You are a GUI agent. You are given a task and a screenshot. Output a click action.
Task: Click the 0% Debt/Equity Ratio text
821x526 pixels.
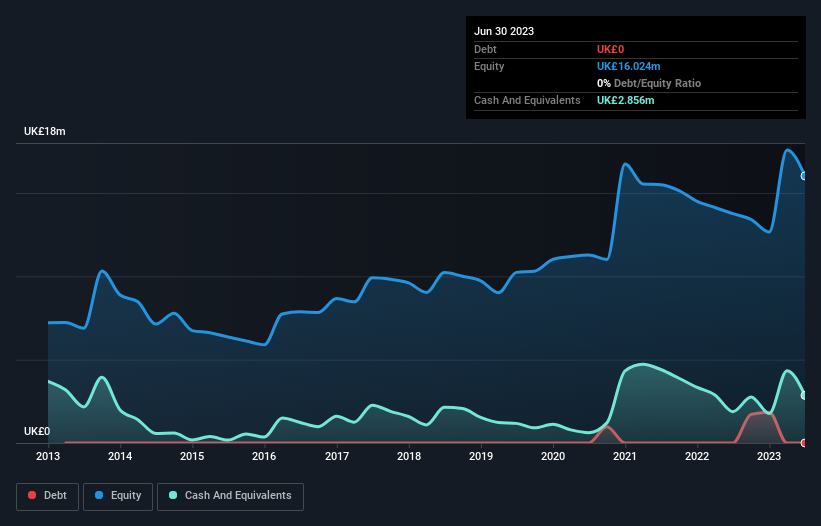pyautogui.click(x=649, y=83)
